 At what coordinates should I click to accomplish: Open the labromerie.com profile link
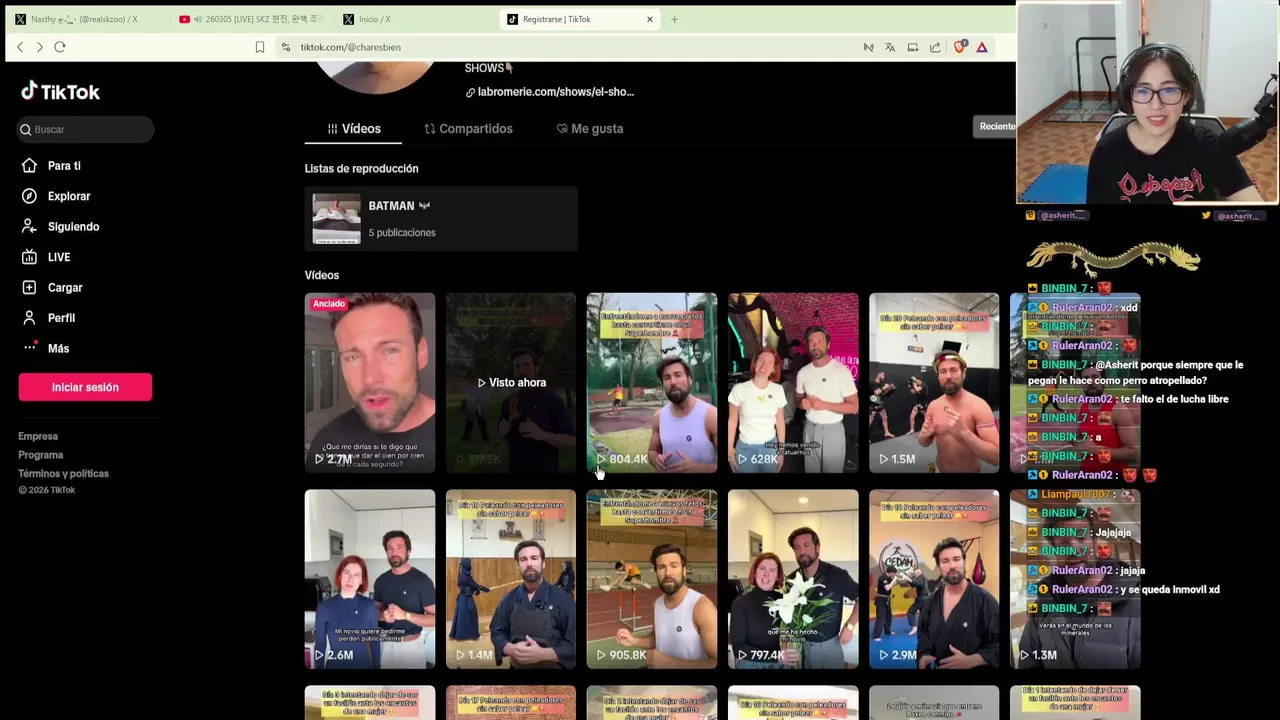[550, 92]
